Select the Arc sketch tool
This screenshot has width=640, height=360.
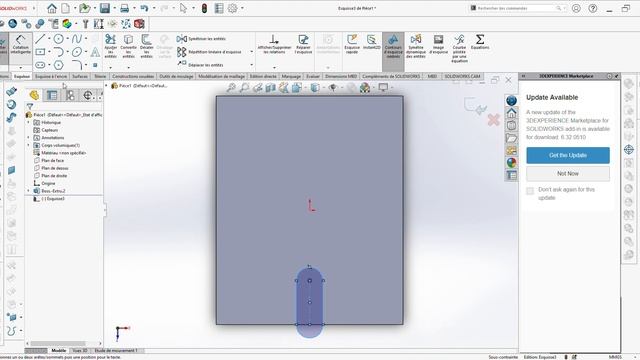click(x=59, y=52)
